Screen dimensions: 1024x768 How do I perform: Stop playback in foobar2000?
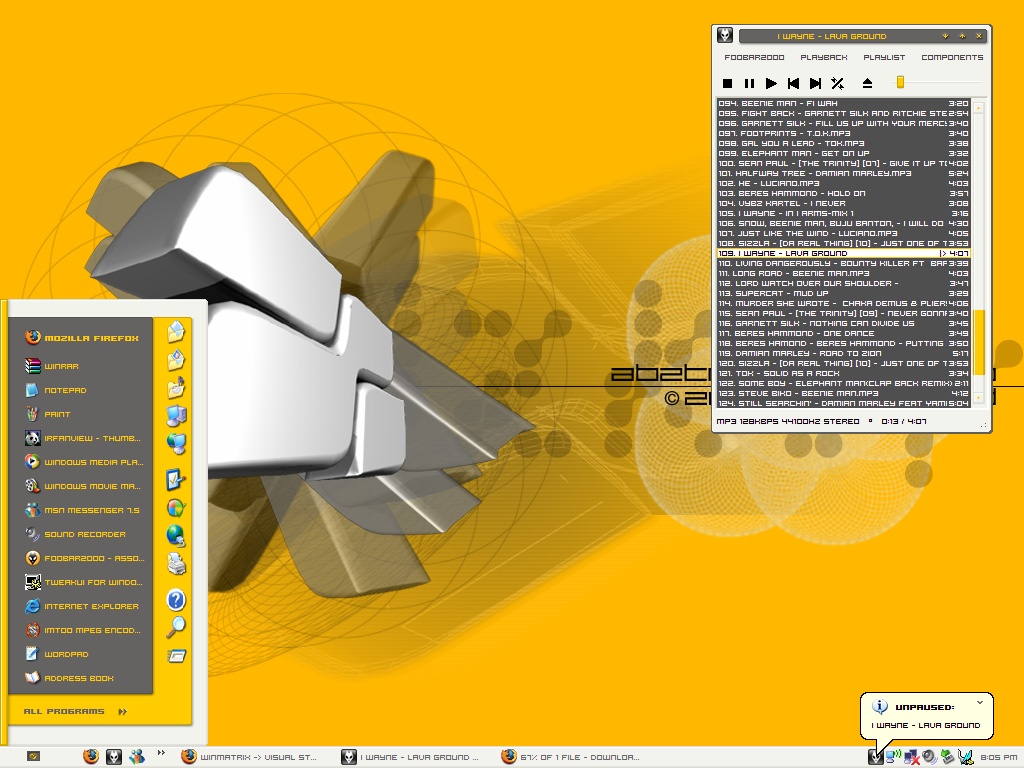pos(728,83)
